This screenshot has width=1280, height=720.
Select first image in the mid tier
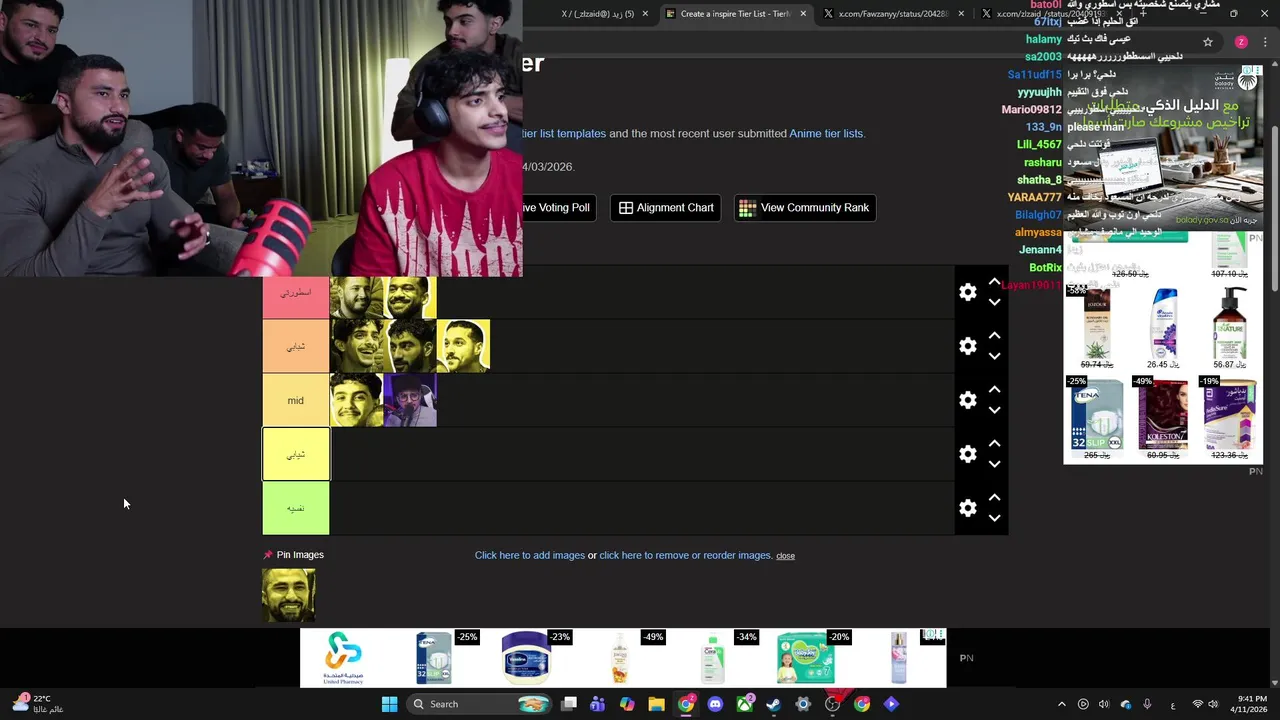(356, 400)
